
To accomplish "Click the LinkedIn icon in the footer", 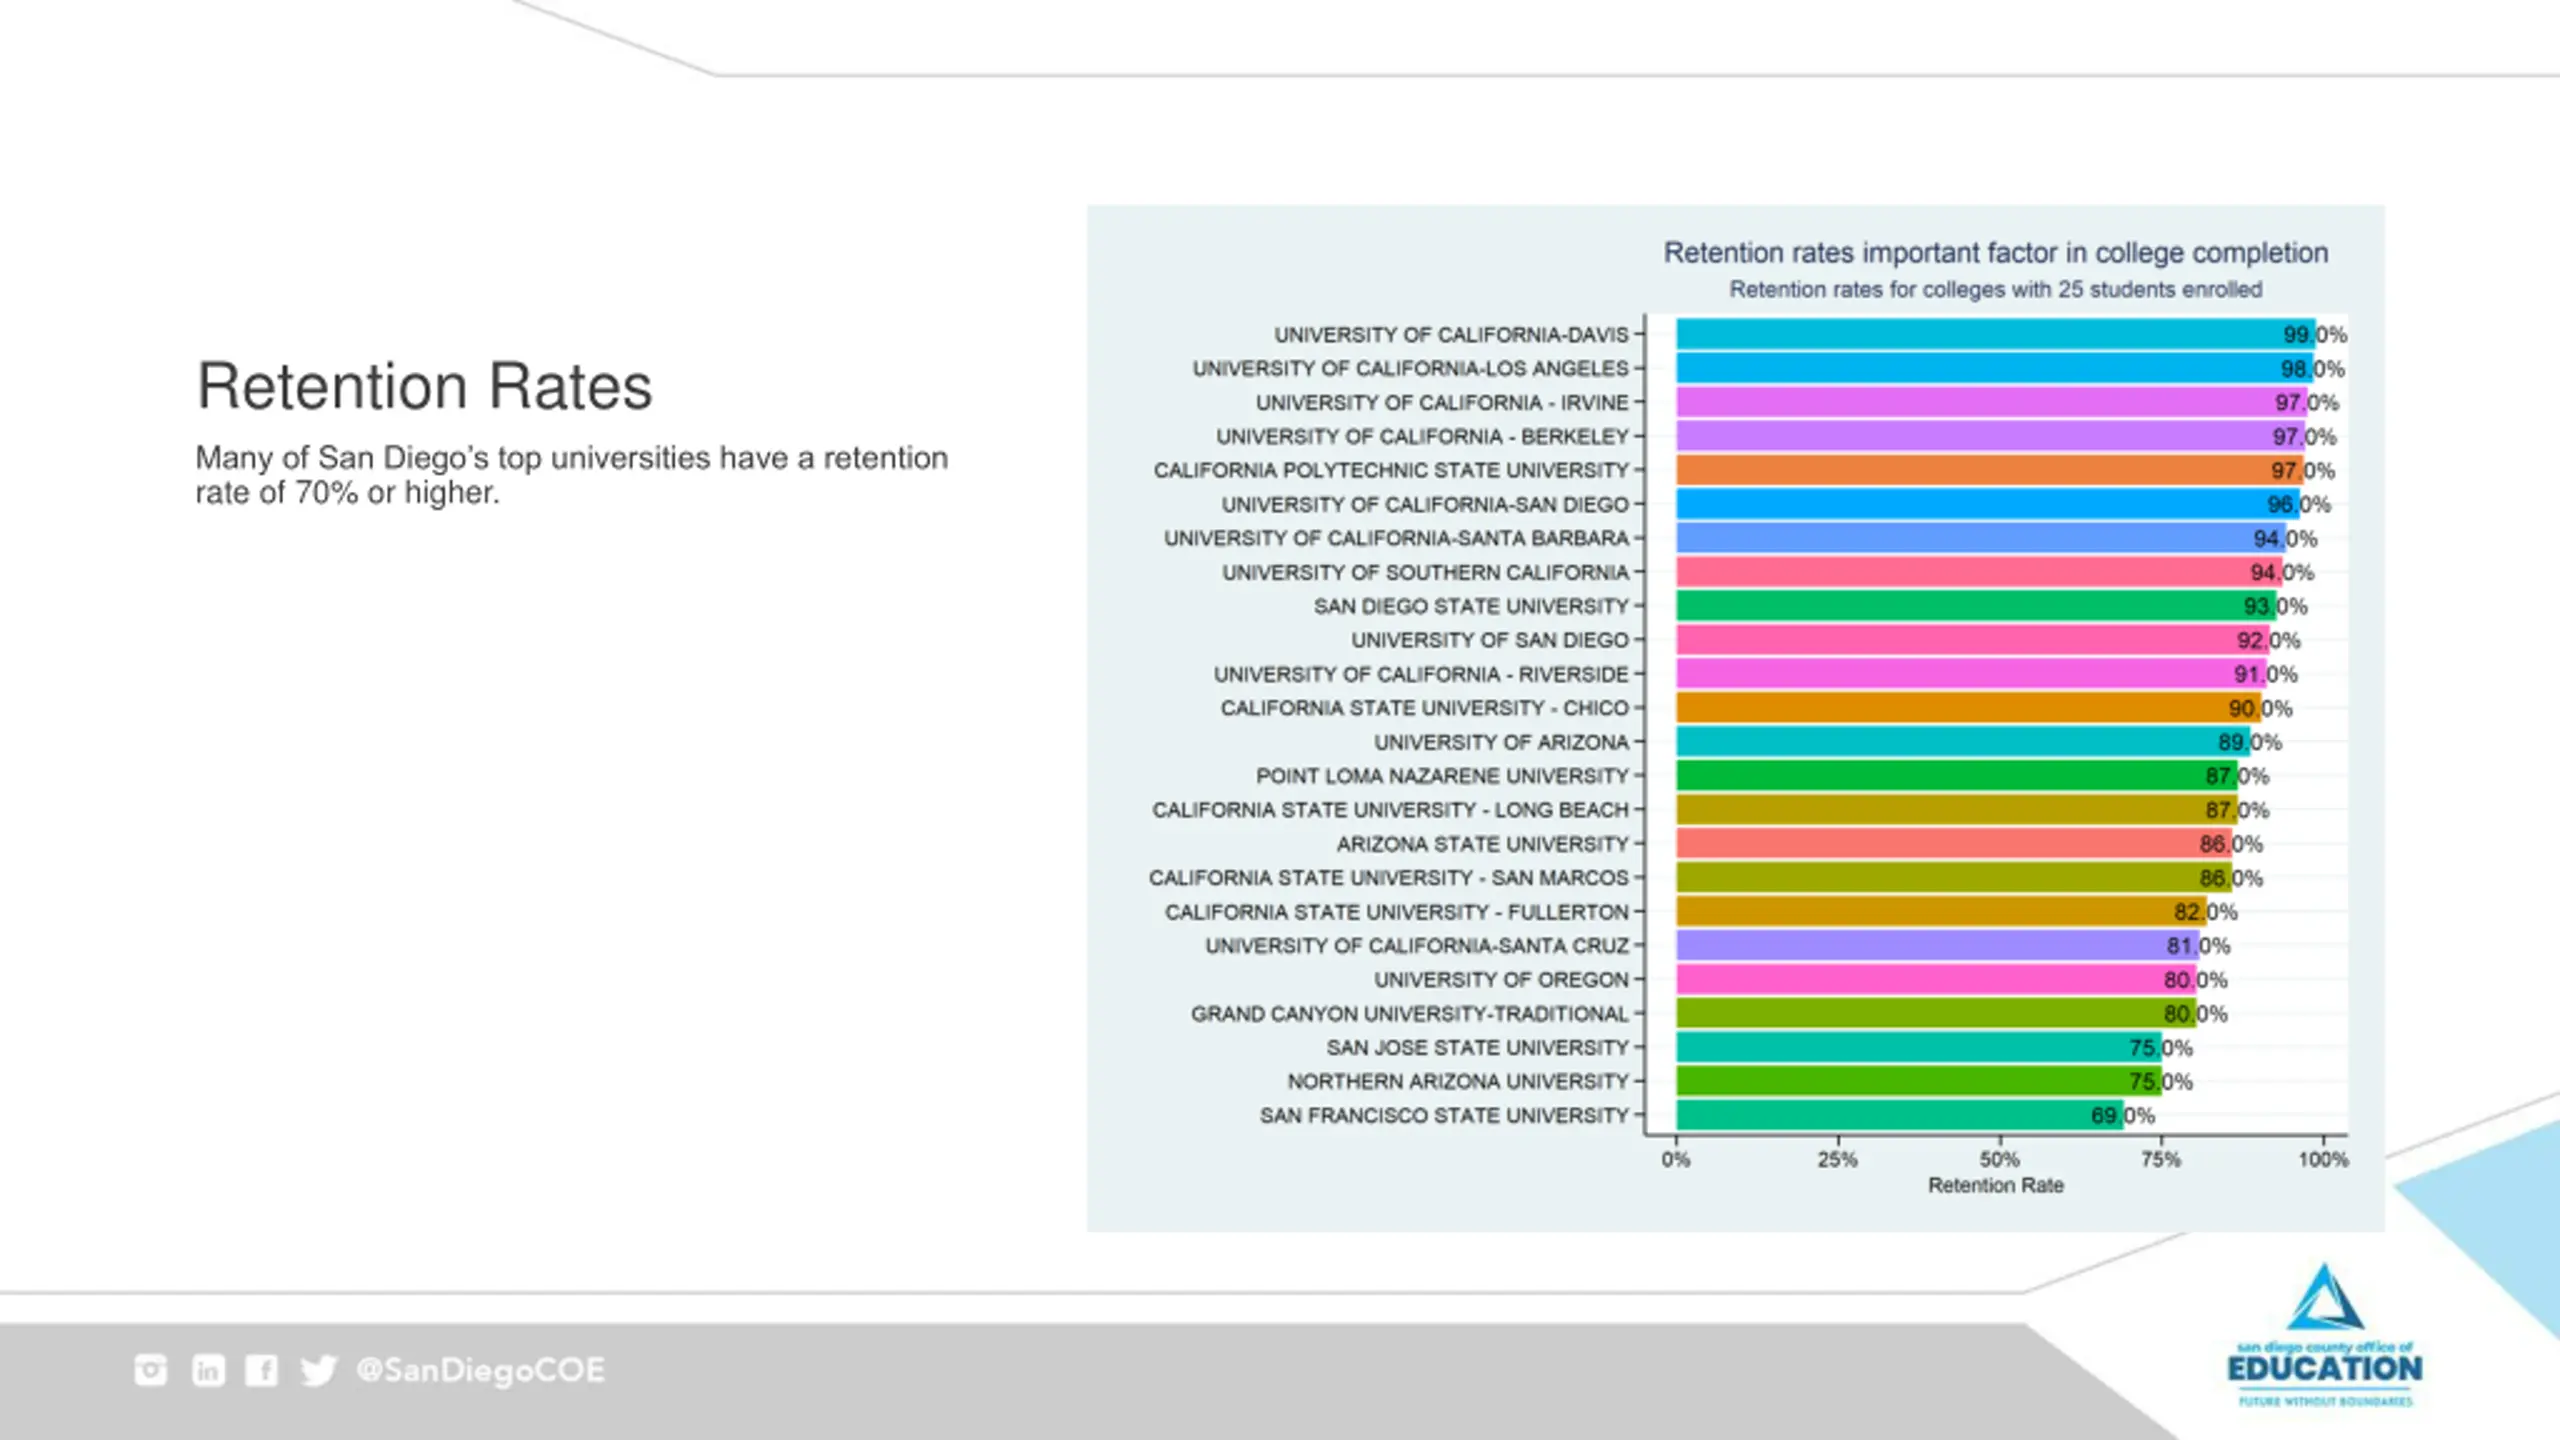I will (208, 1370).
